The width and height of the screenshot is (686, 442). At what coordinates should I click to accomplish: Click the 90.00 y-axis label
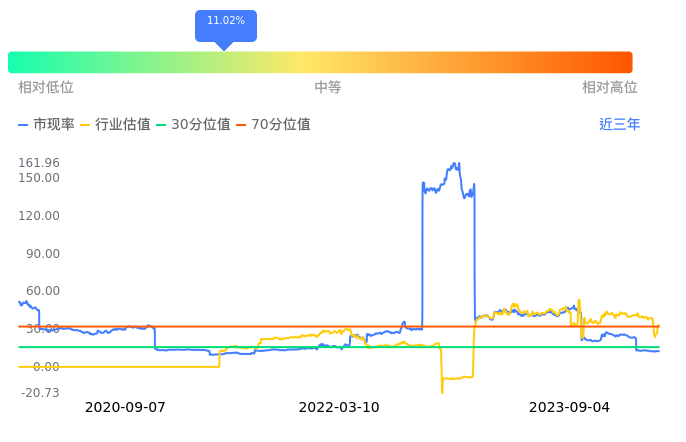pyautogui.click(x=43, y=254)
